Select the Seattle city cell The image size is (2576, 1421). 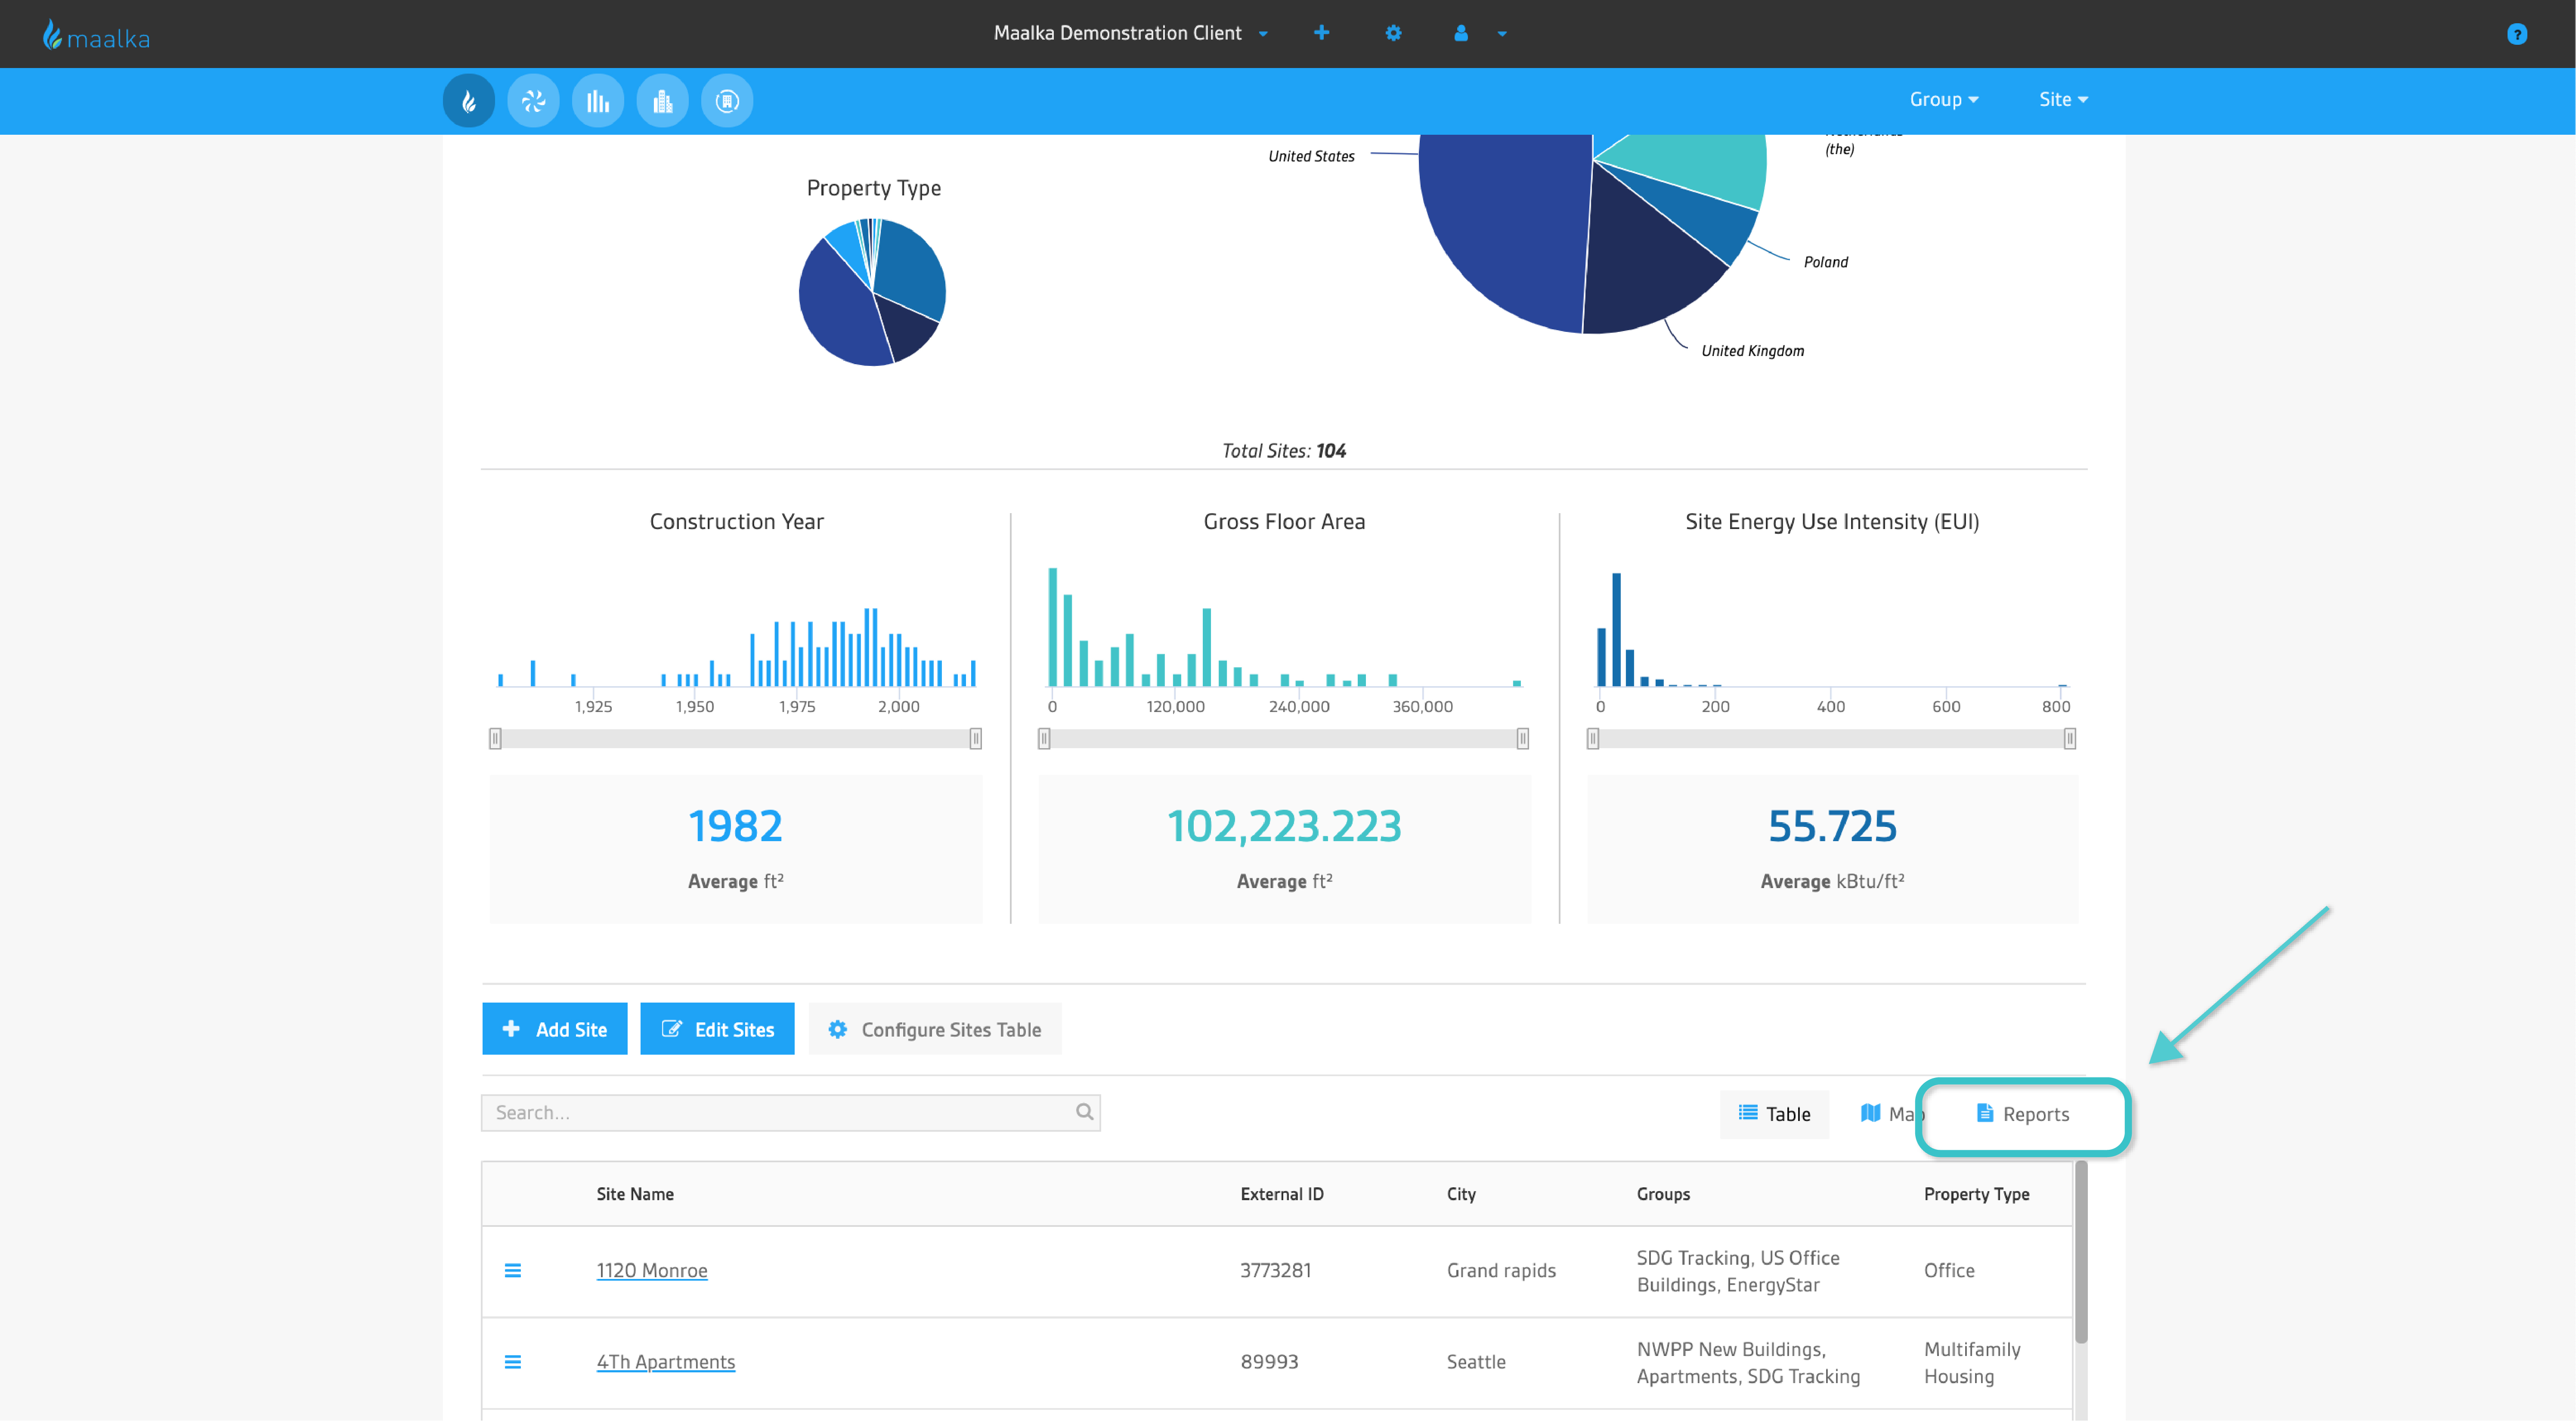click(x=1476, y=1361)
